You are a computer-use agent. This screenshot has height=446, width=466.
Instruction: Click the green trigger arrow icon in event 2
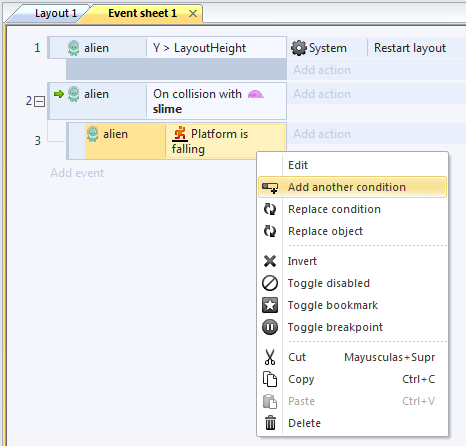coord(59,94)
